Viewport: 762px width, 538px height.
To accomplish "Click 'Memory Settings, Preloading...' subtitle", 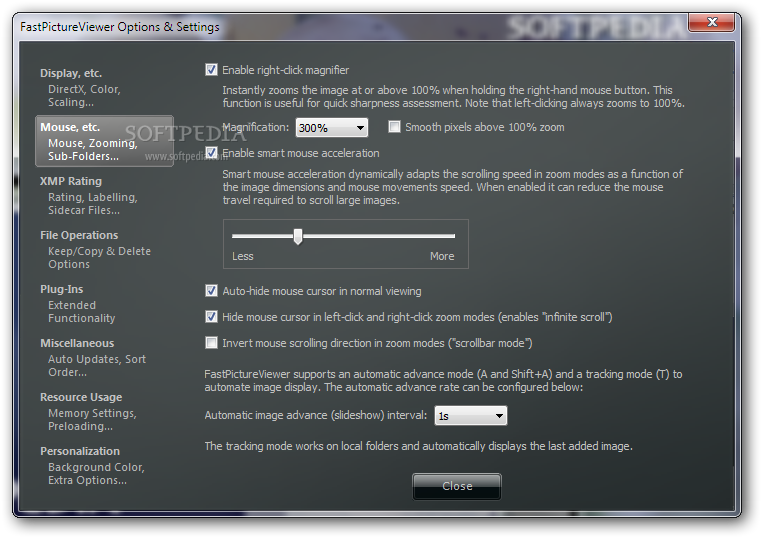I will pos(92,419).
